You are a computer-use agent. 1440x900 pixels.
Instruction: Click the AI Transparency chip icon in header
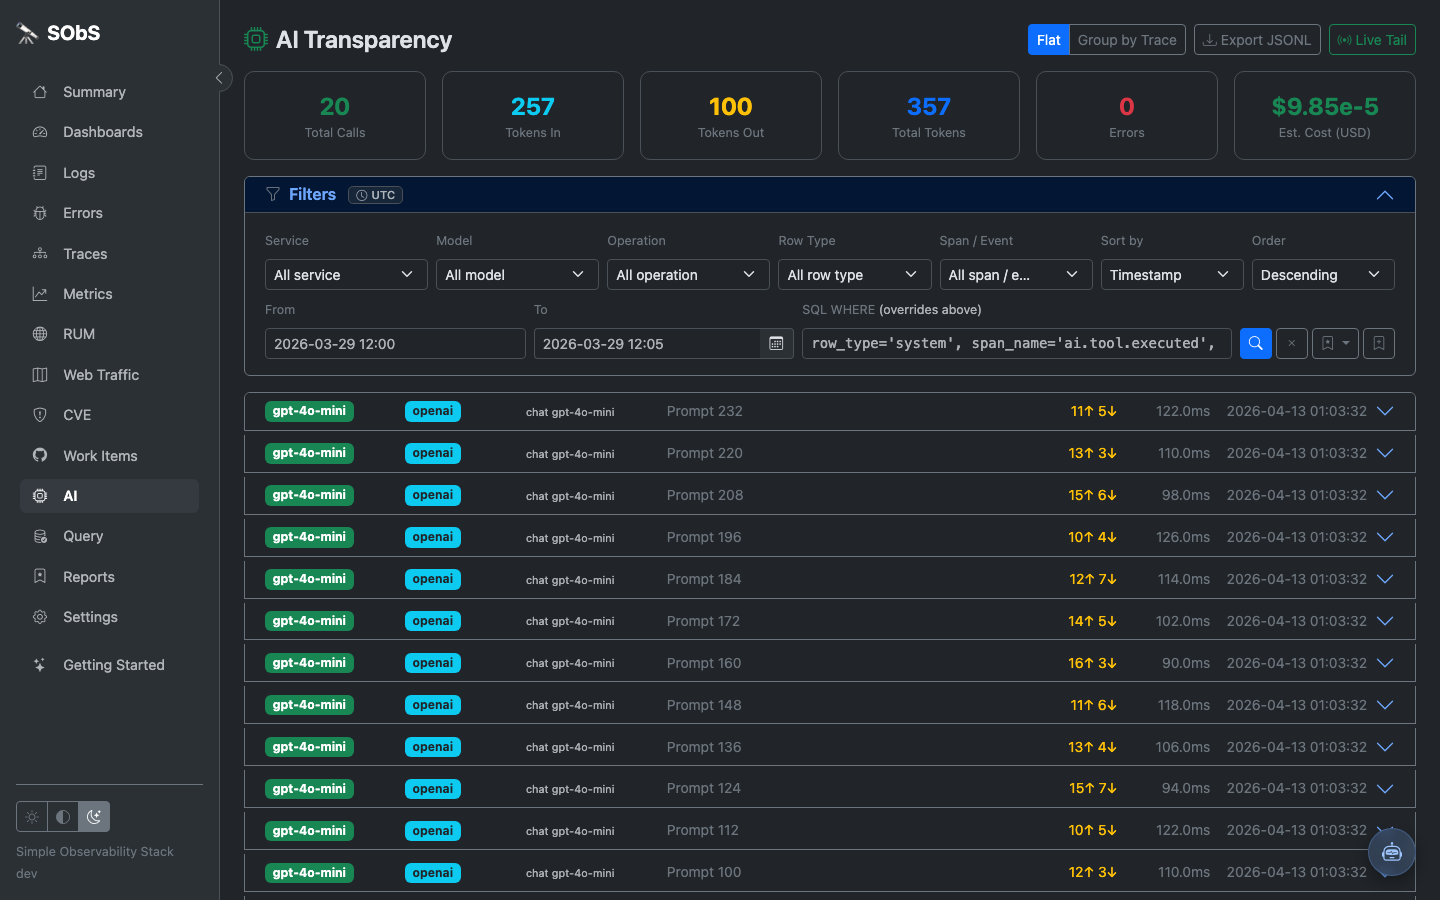click(x=256, y=40)
